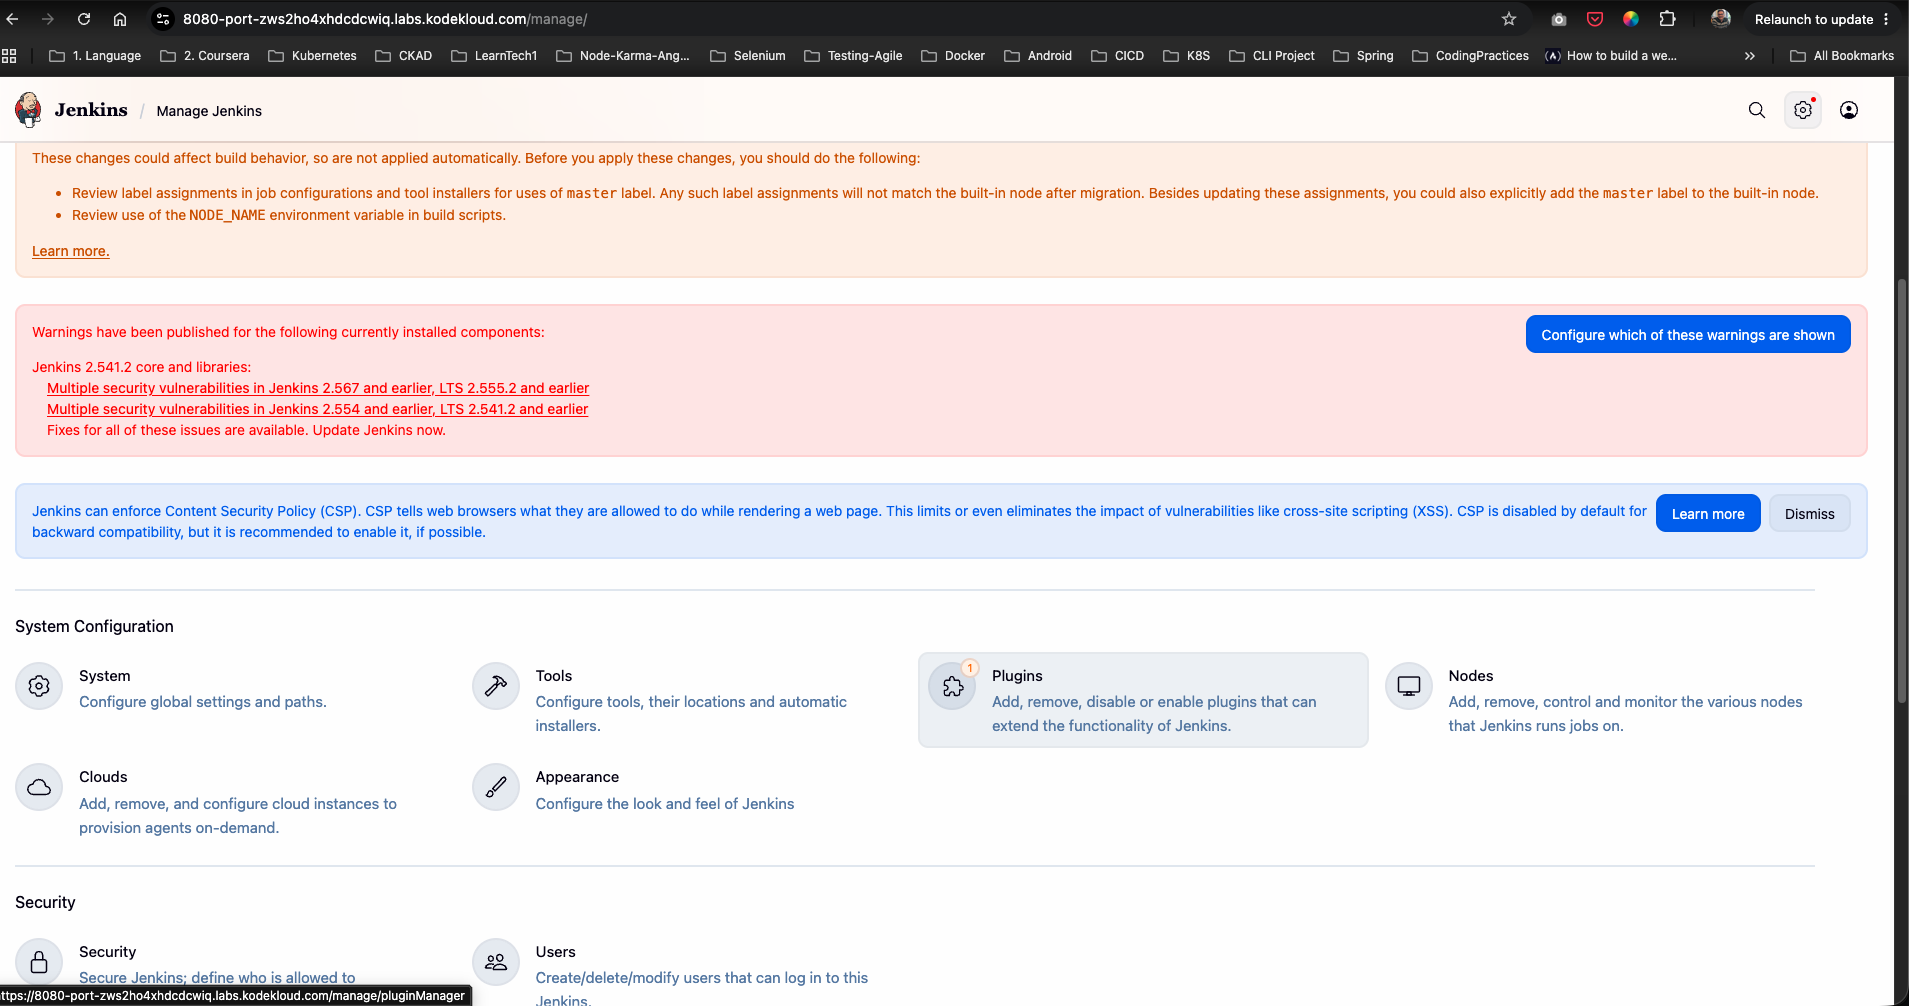The width and height of the screenshot is (1909, 1006).
Task: Open the Plugins puzzle icon
Action: point(953,686)
